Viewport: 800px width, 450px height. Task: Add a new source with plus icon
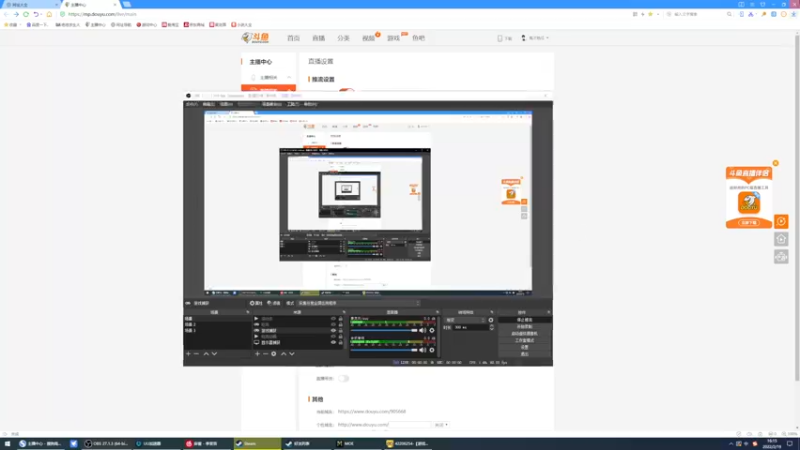coord(257,354)
